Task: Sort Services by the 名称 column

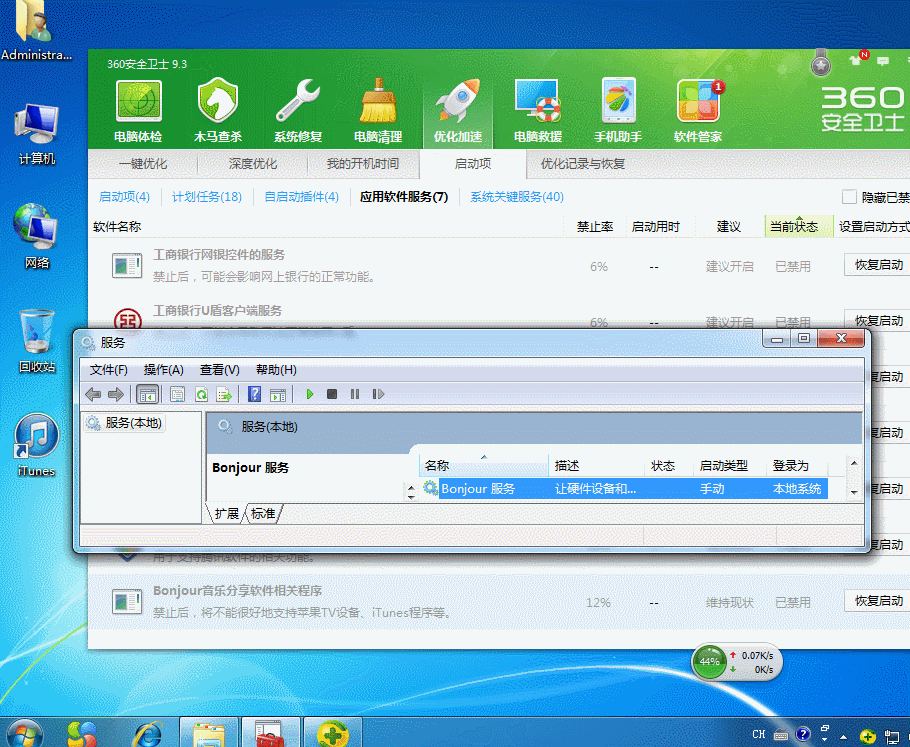Action: pos(484,465)
